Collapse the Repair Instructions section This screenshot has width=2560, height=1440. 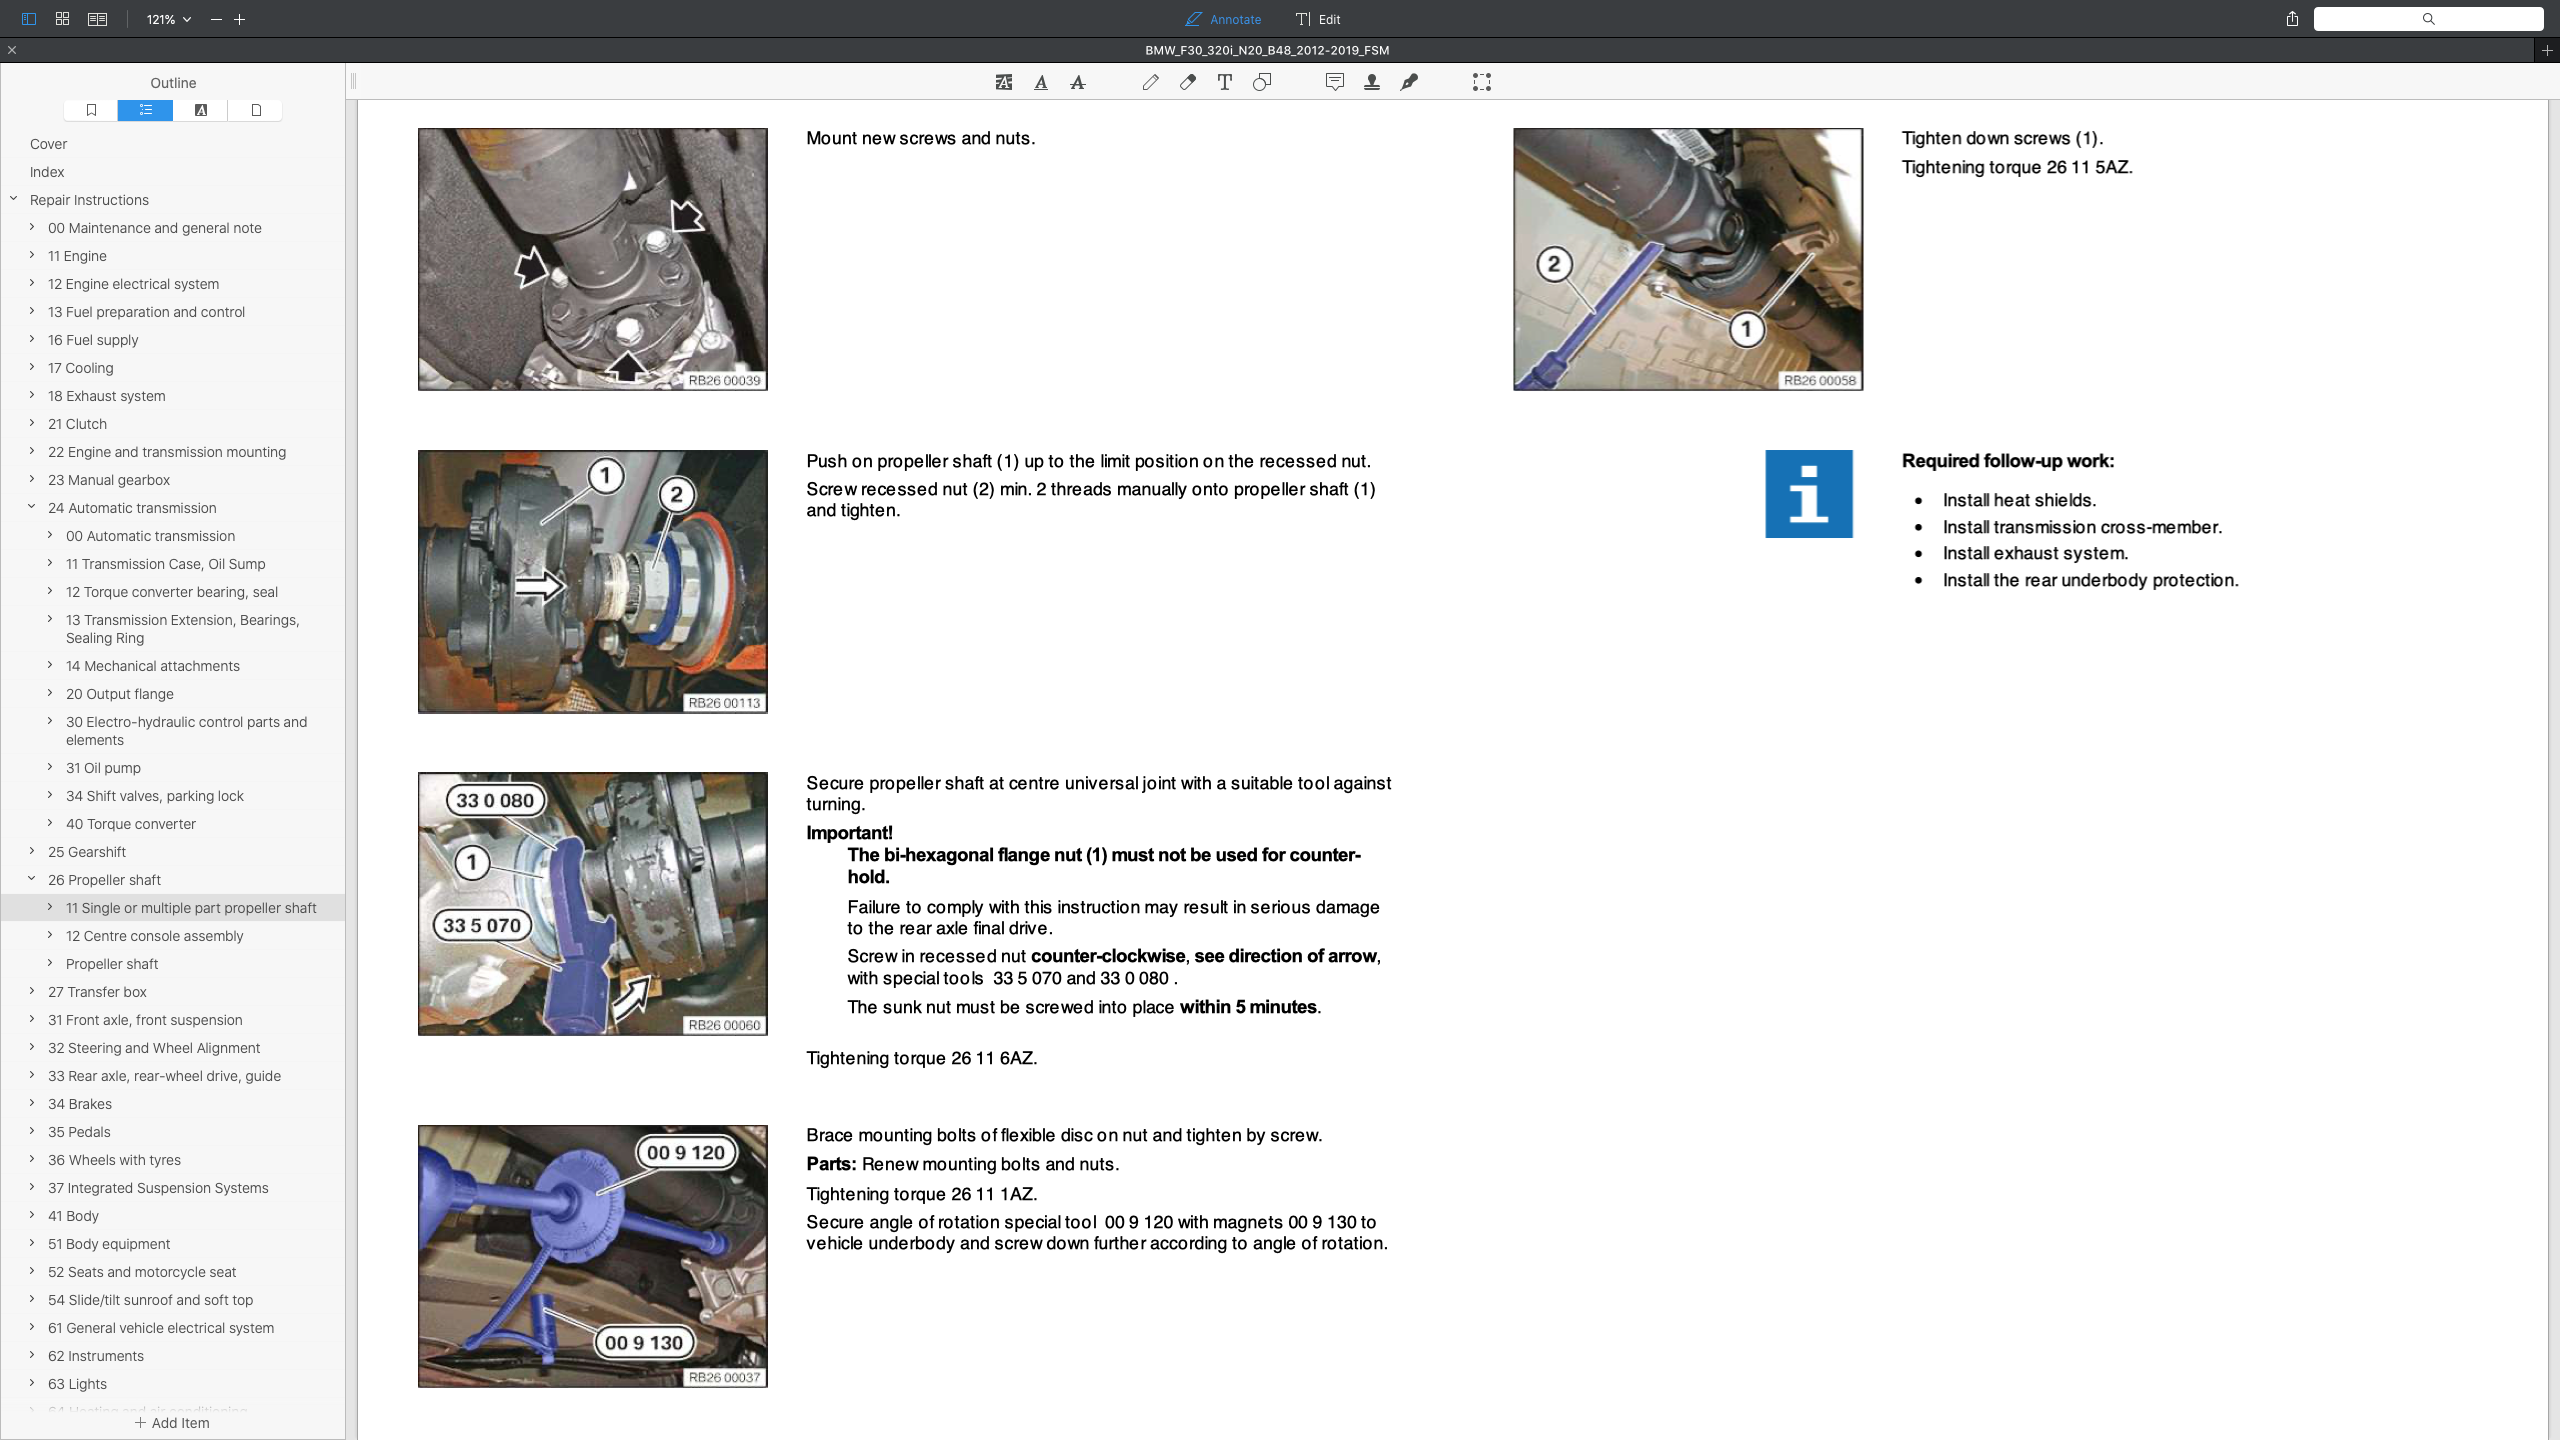click(x=14, y=199)
